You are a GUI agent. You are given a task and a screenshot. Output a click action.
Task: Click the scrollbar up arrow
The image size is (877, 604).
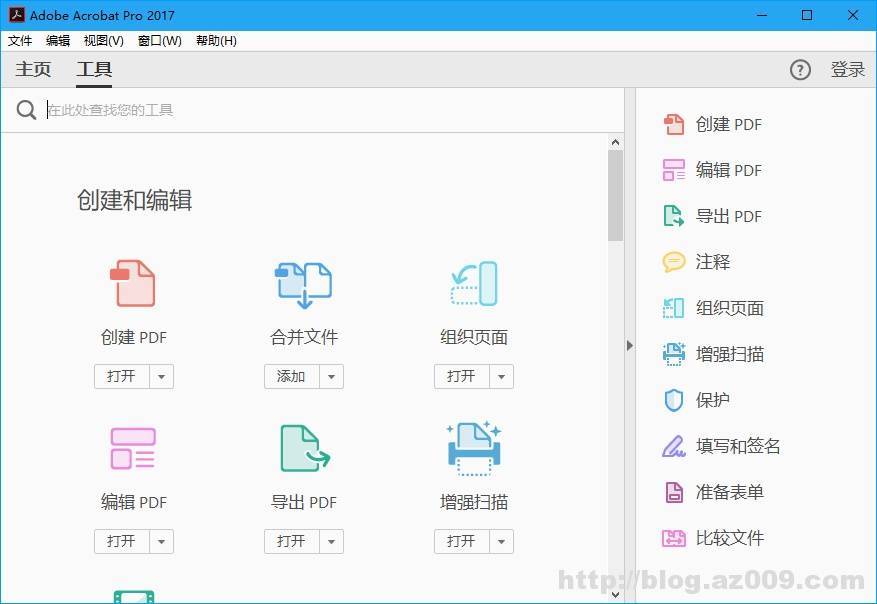[615, 142]
